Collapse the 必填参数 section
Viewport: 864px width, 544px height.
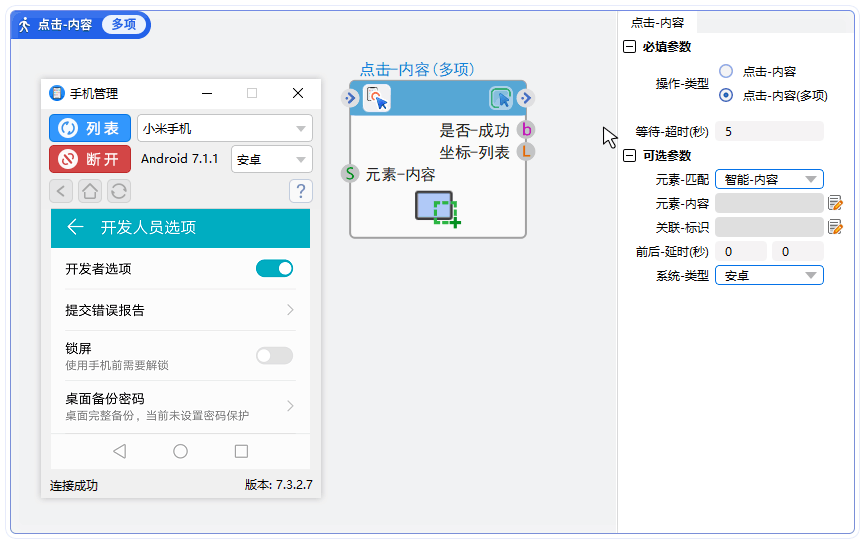(629, 47)
